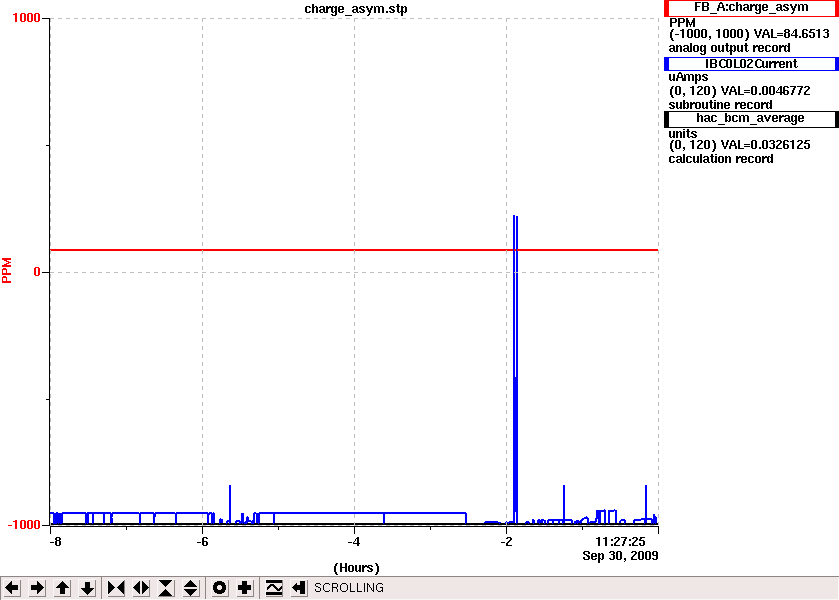
Task: Pan the graph left with the left arrow
Action: click(12, 588)
